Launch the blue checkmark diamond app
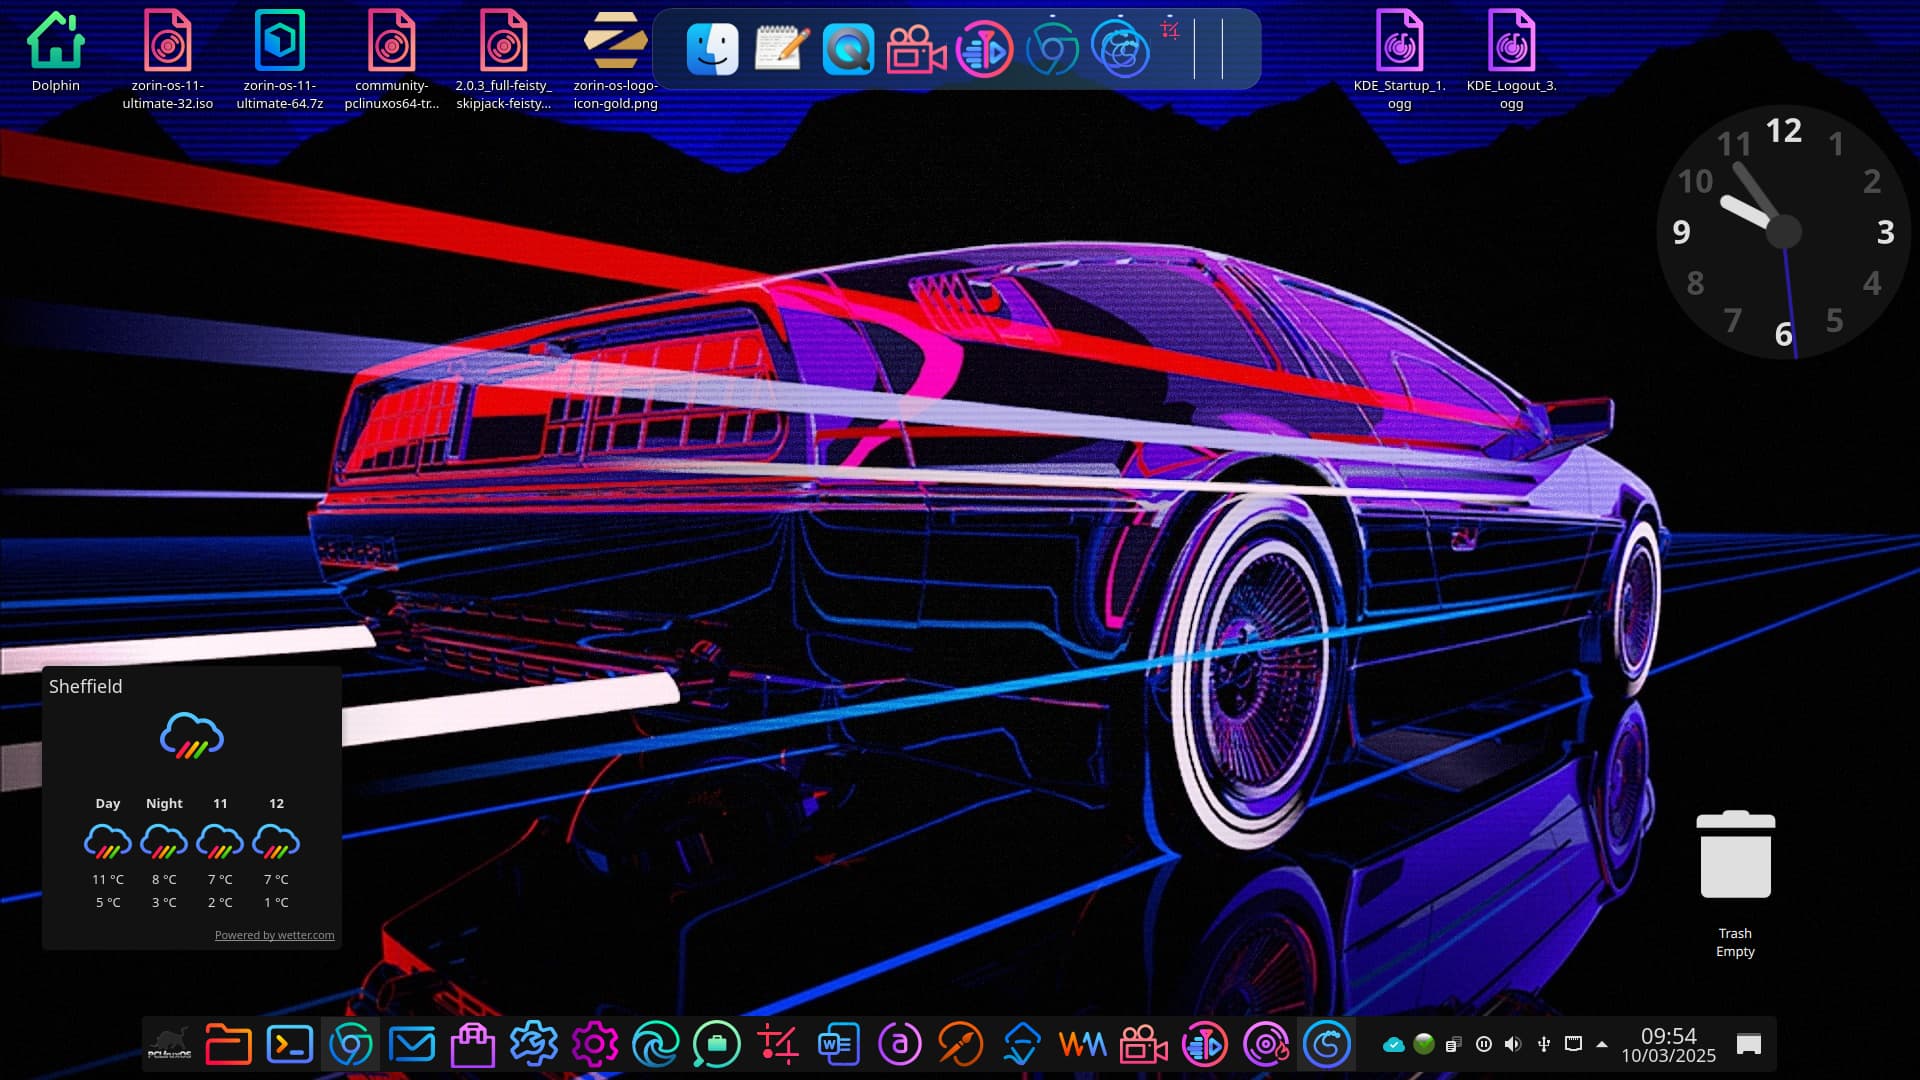The width and height of the screenshot is (1920, 1080). coord(1022,1044)
